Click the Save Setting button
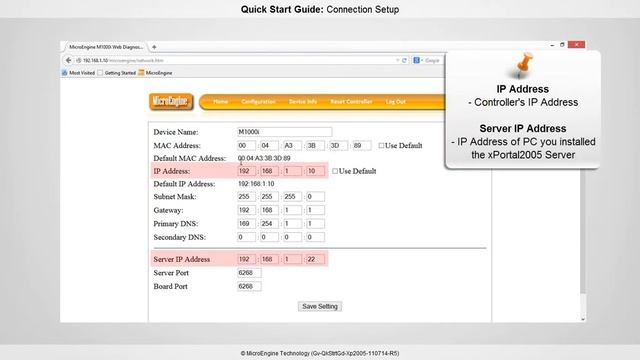 [x=320, y=306]
